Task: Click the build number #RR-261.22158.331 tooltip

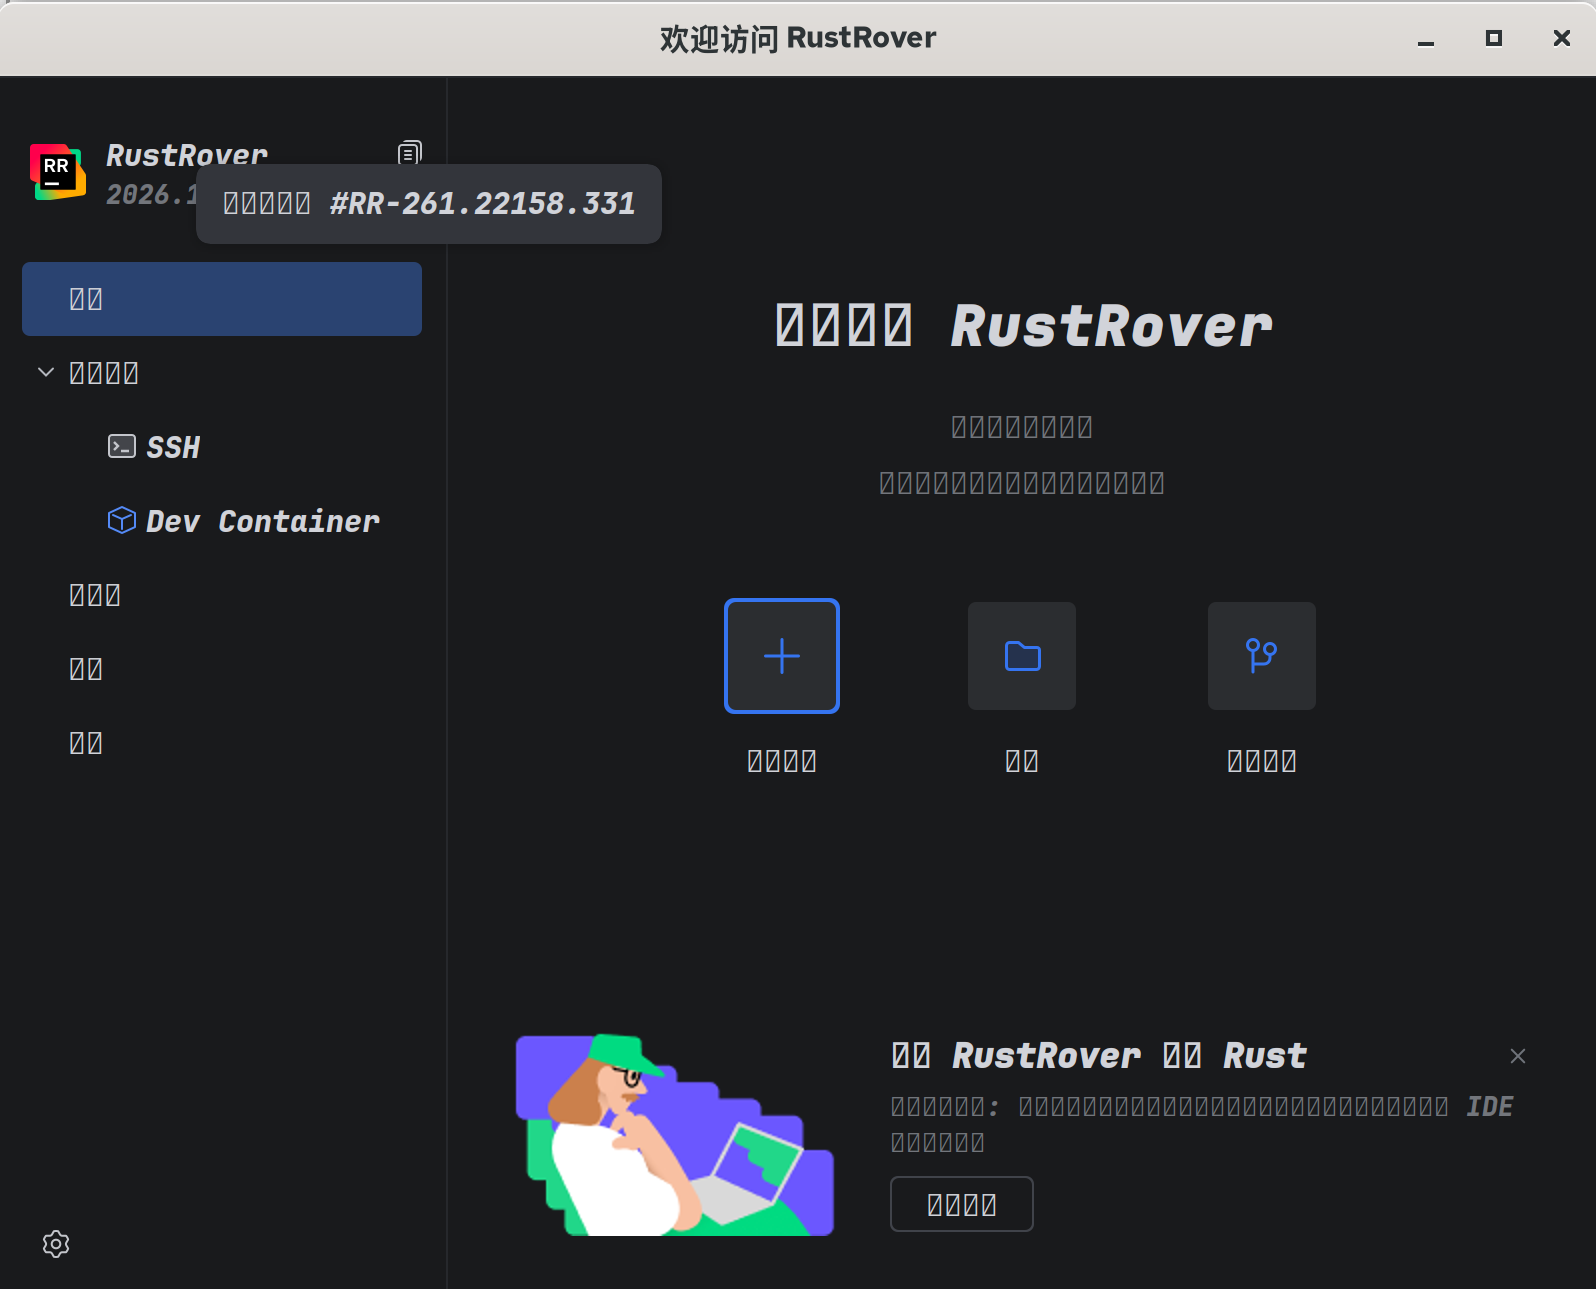Action: pos(429,204)
